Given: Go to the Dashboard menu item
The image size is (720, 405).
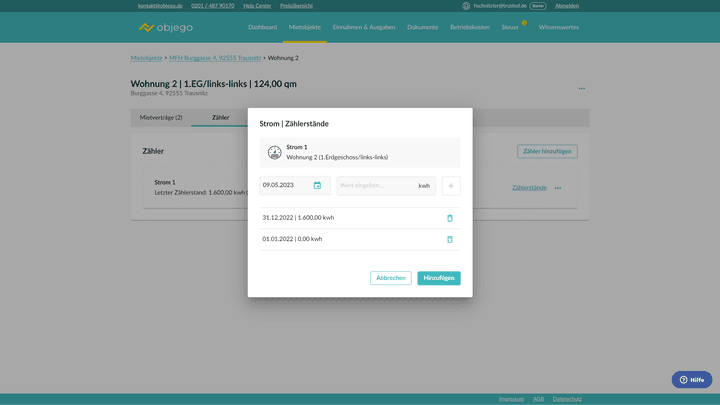Looking at the screenshot, I should click(263, 27).
